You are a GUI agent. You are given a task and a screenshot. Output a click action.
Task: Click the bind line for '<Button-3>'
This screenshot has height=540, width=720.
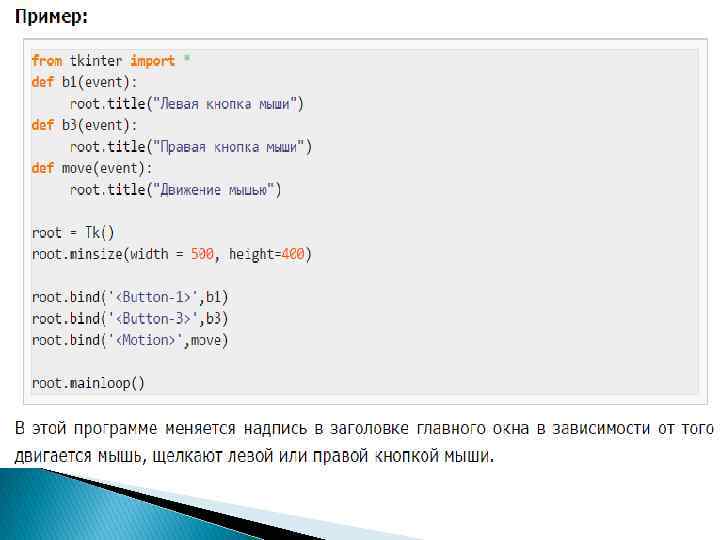tap(130, 319)
